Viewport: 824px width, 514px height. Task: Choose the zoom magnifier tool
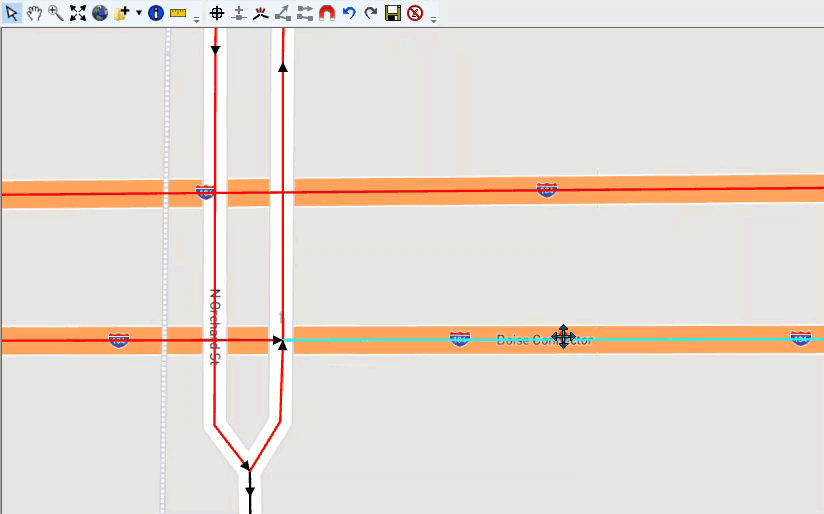click(x=56, y=13)
